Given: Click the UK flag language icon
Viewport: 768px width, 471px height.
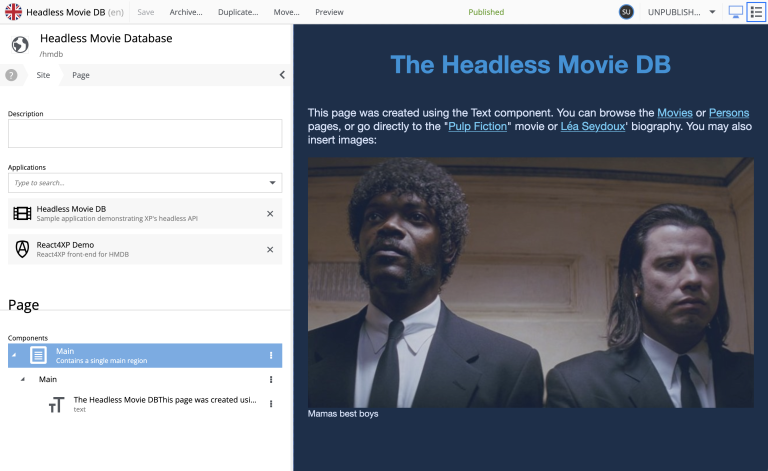Looking at the screenshot, I should 13,12.
